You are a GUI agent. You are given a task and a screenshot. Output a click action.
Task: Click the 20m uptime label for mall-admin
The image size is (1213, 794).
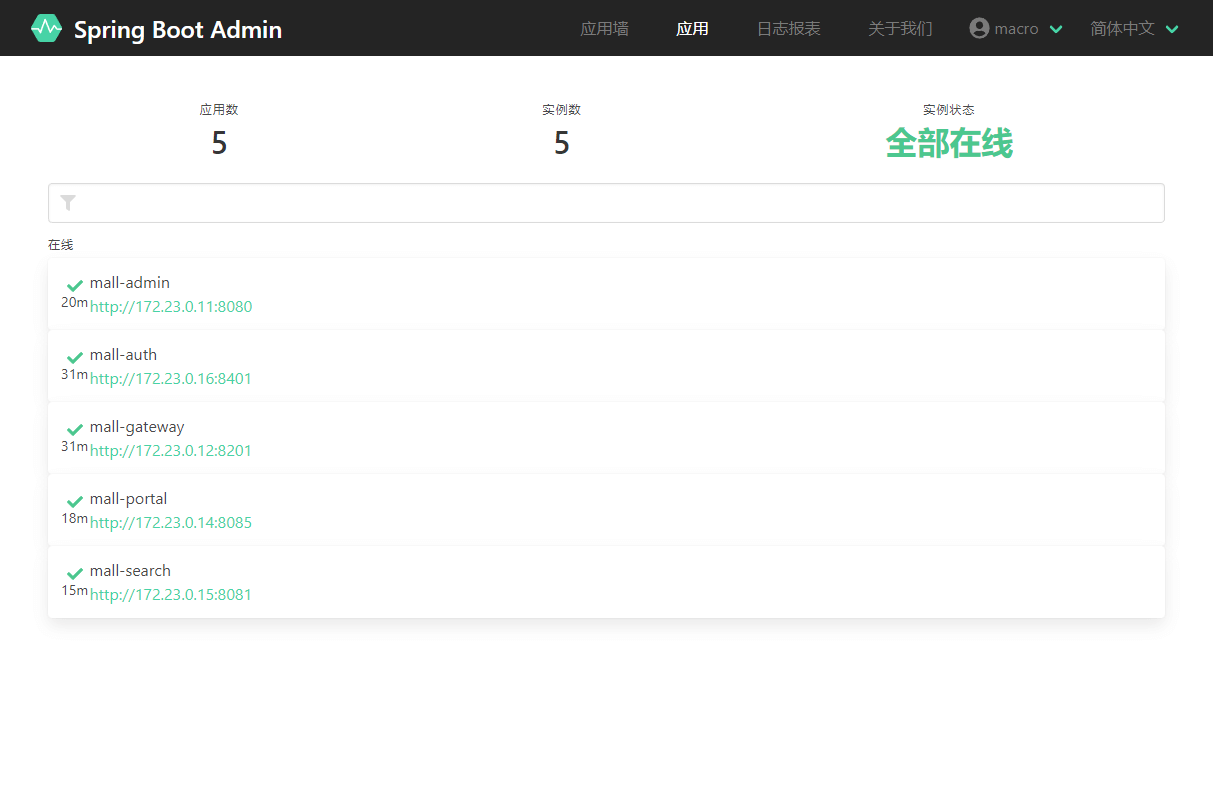pos(74,302)
